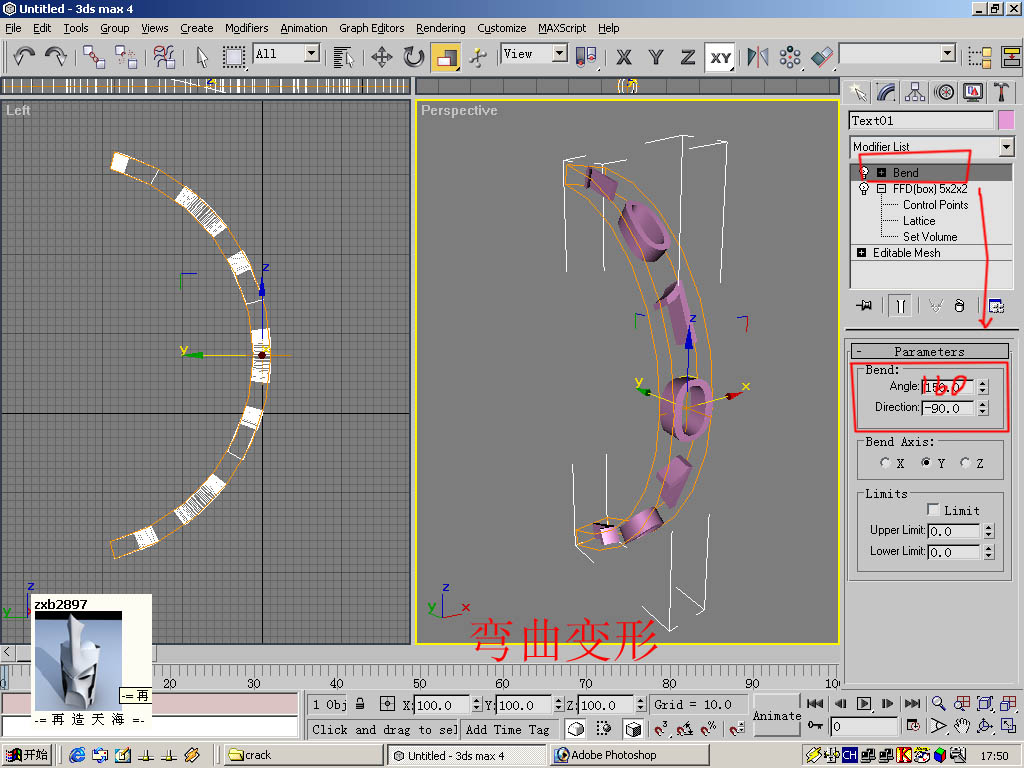The image size is (1024, 768).
Task: Toggle the Angle Snap magnet
Action: (684, 728)
